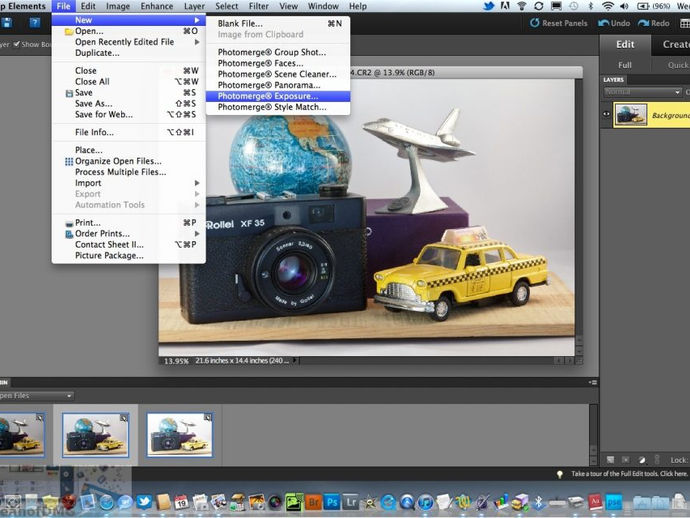Viewport: 690px width, 518px height.
Task: Open the Calendar icon in the Dock
Action: pos(181,502)
